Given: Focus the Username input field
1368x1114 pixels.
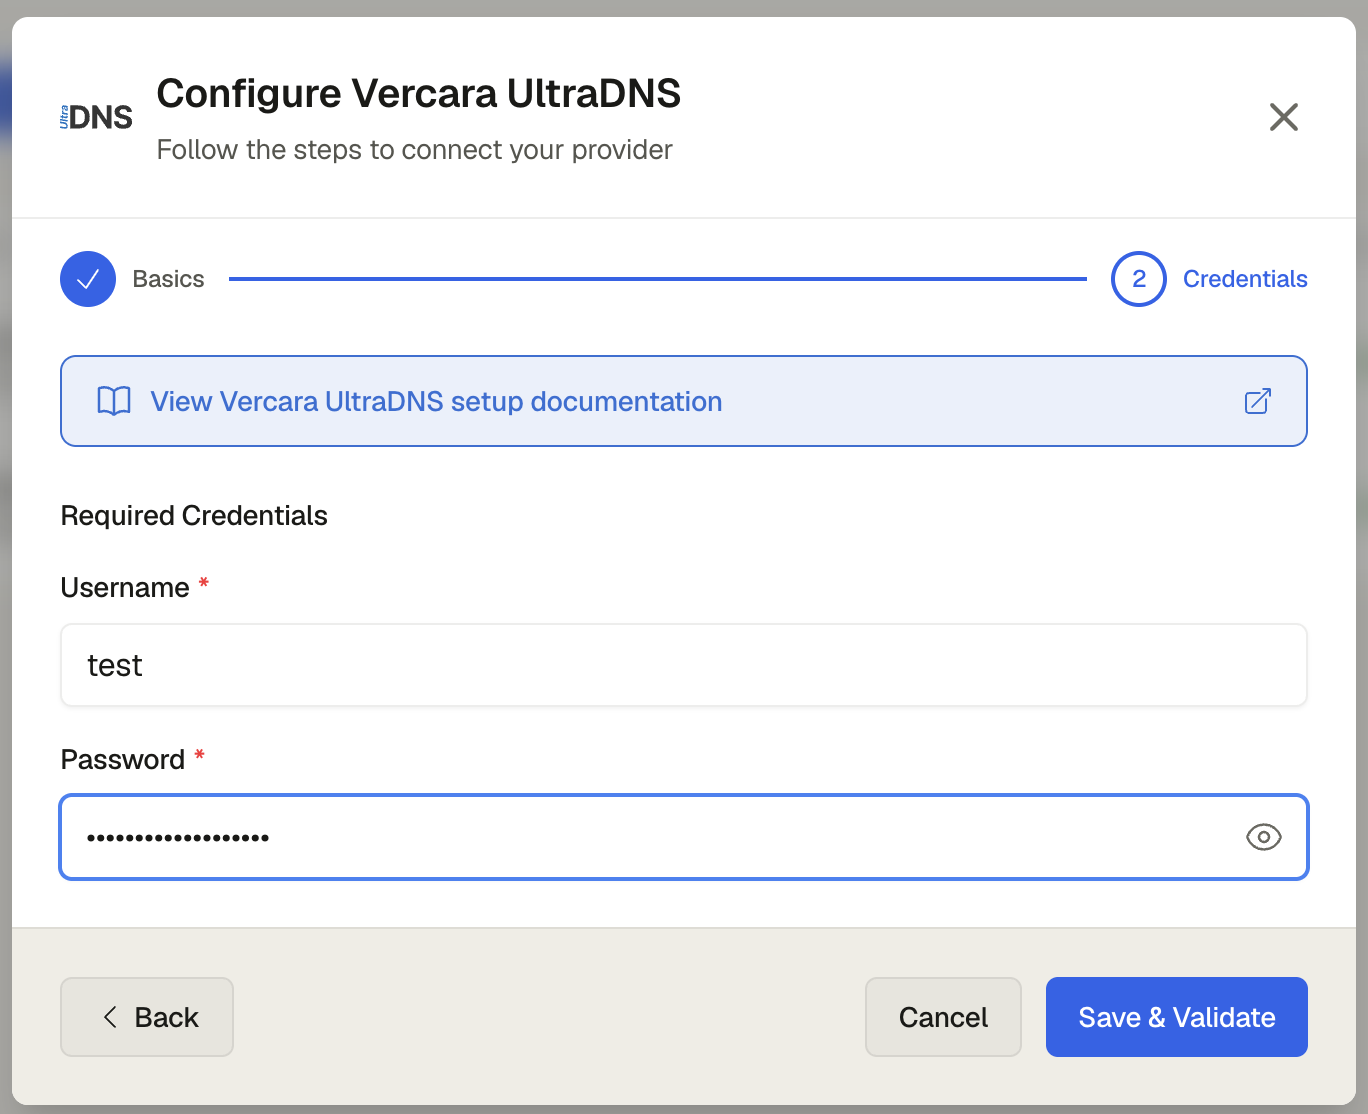Looking at the screenshot, I should point(684,665).
